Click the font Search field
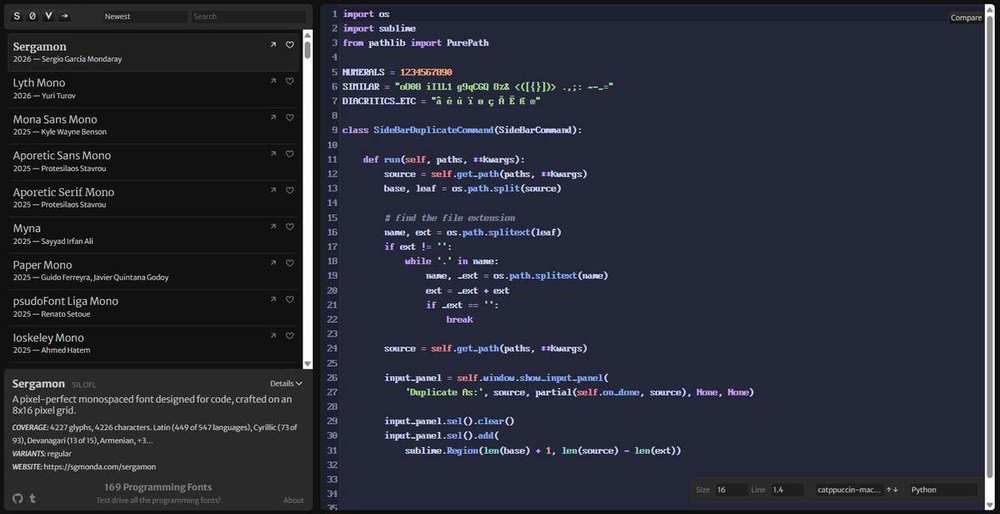 [249, 17]
